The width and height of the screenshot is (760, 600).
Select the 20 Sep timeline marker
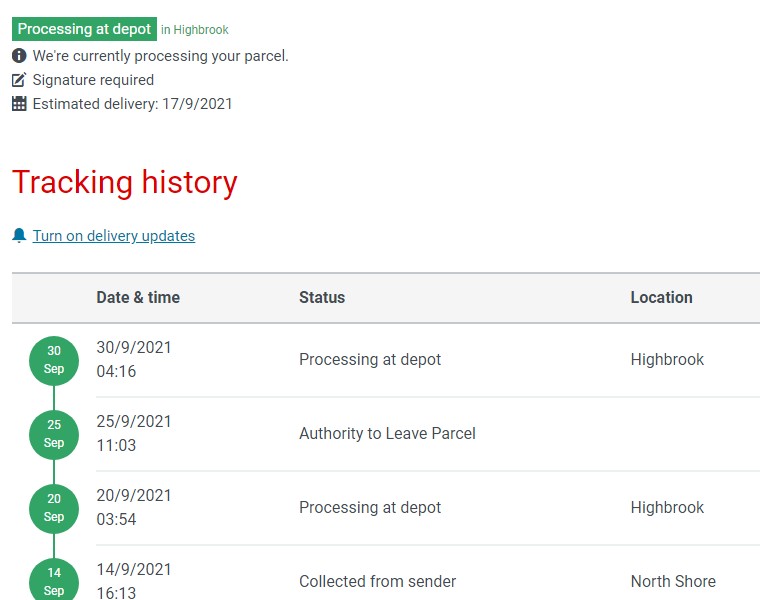coord(54,508)
